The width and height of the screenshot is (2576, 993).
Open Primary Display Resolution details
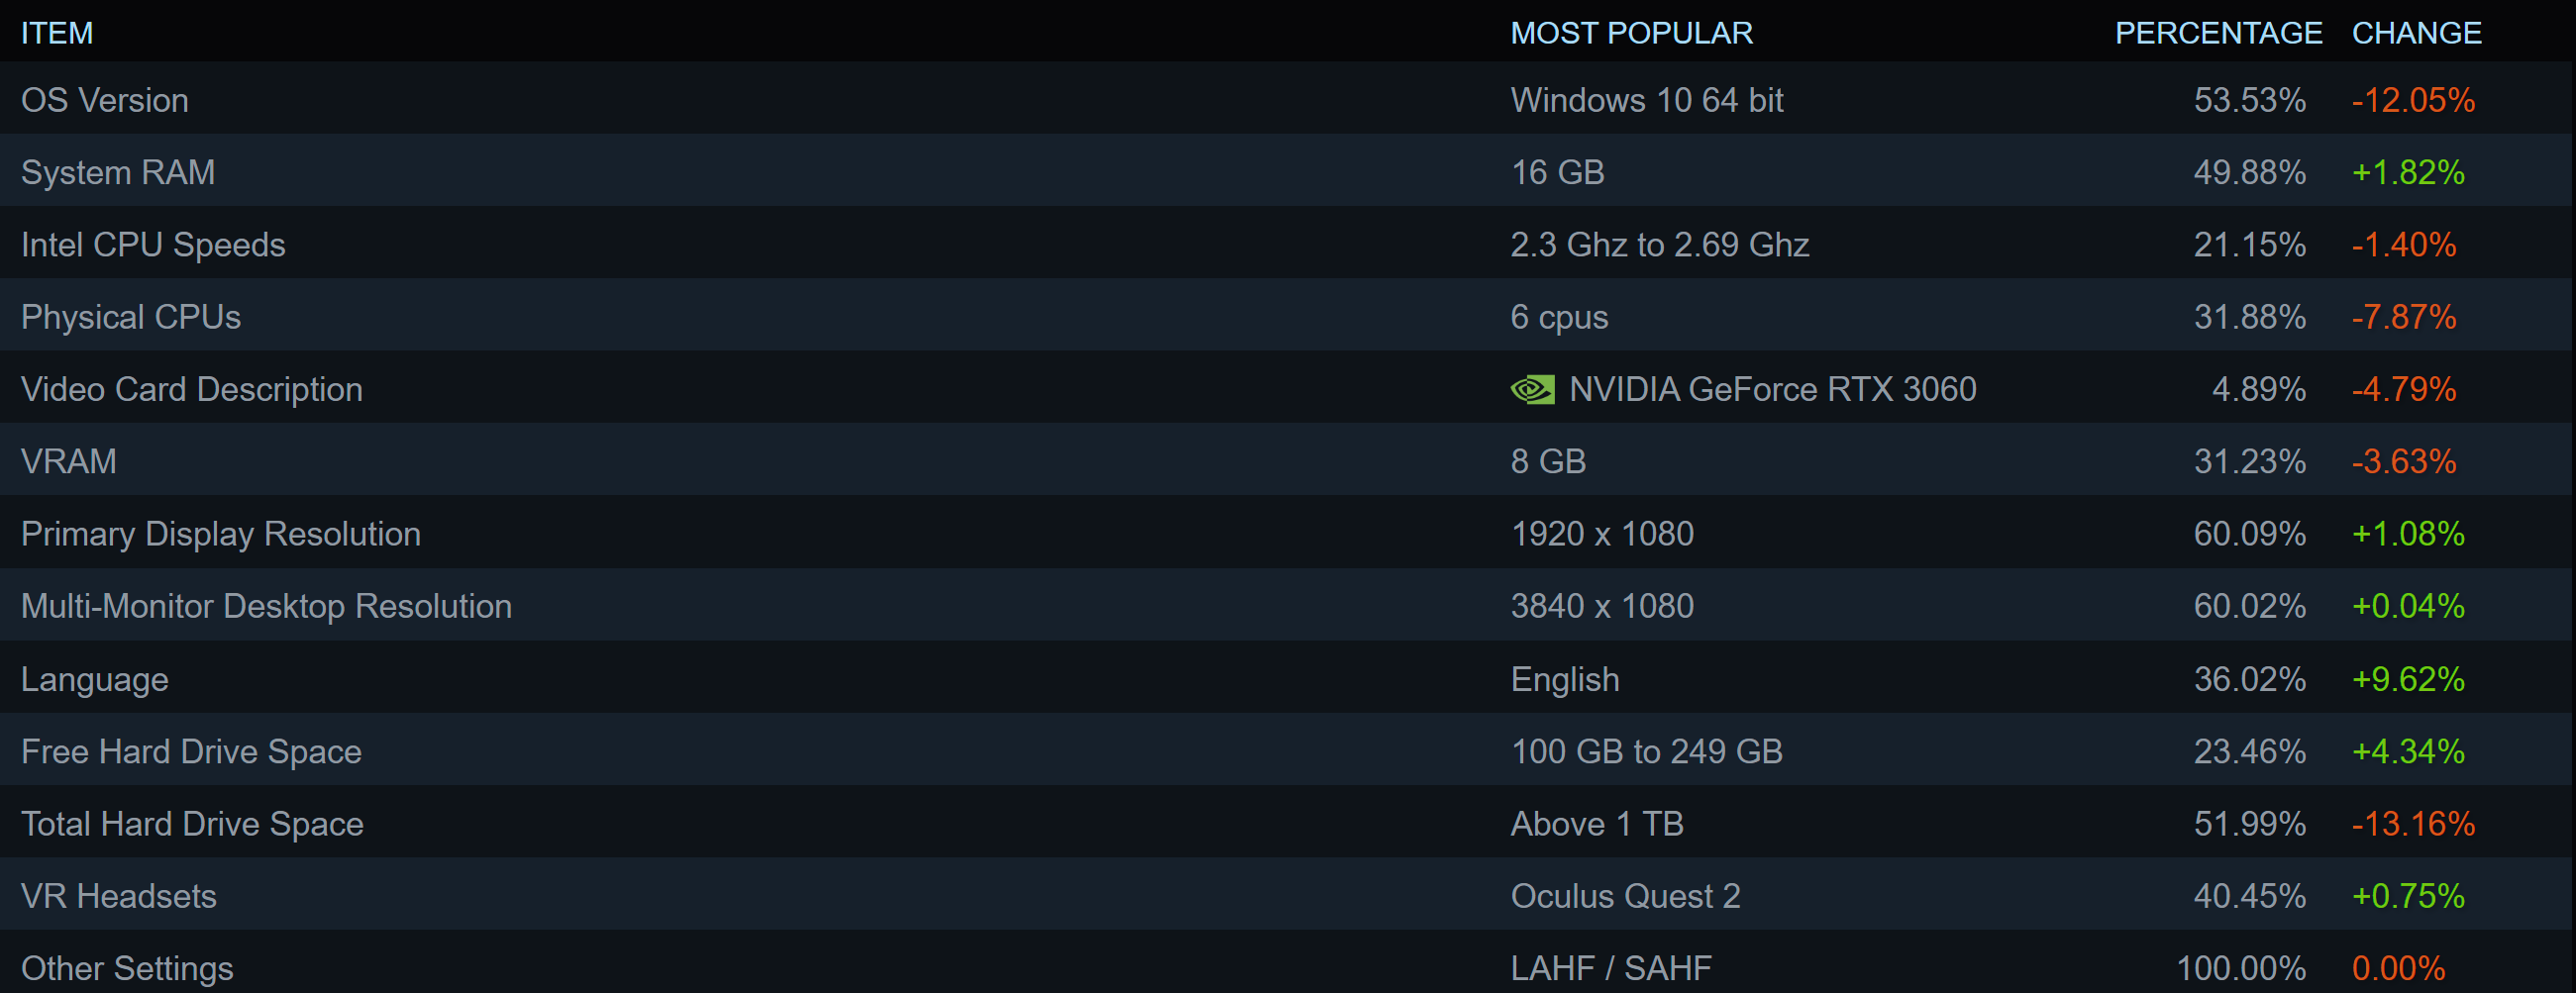tap(221, 534)
